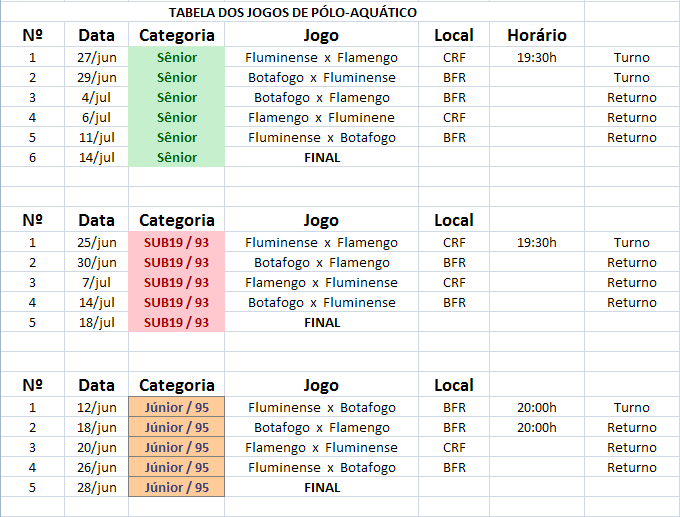The image size is (680, 517).
Task: Select the Turno cell in the 12/jun row
Action: coord(632,407)
